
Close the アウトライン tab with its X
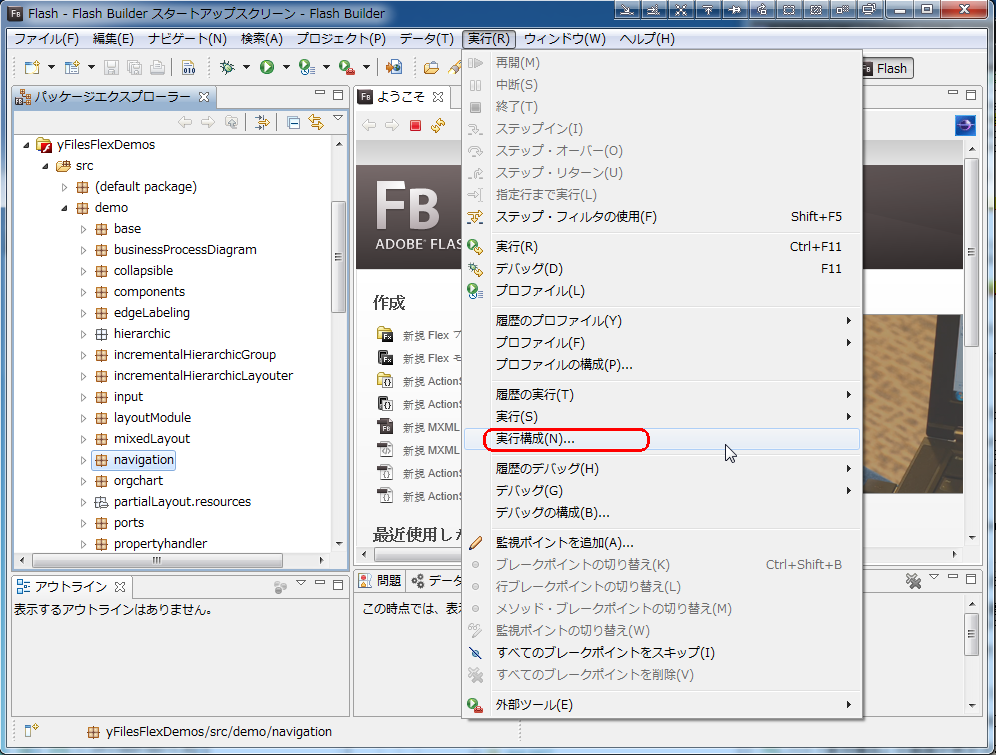(x=120, y=587)
